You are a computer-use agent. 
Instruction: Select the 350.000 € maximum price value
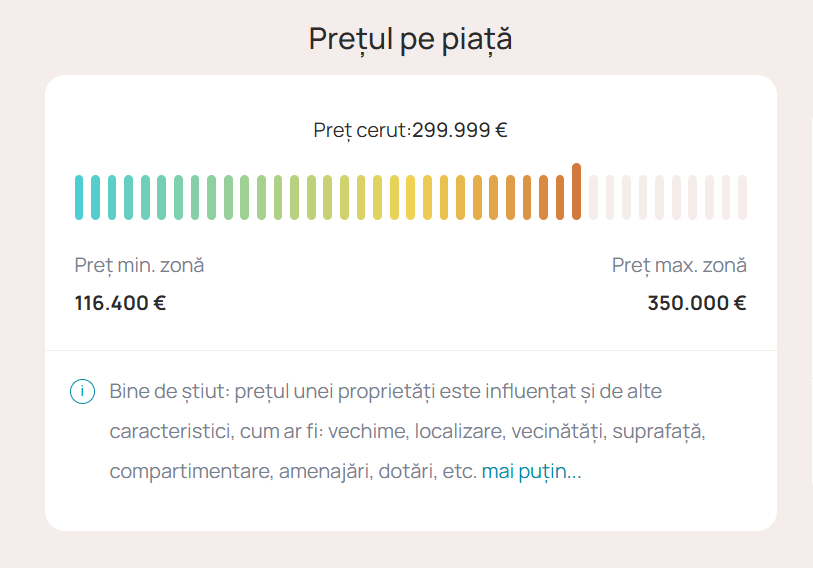(696, 303)
